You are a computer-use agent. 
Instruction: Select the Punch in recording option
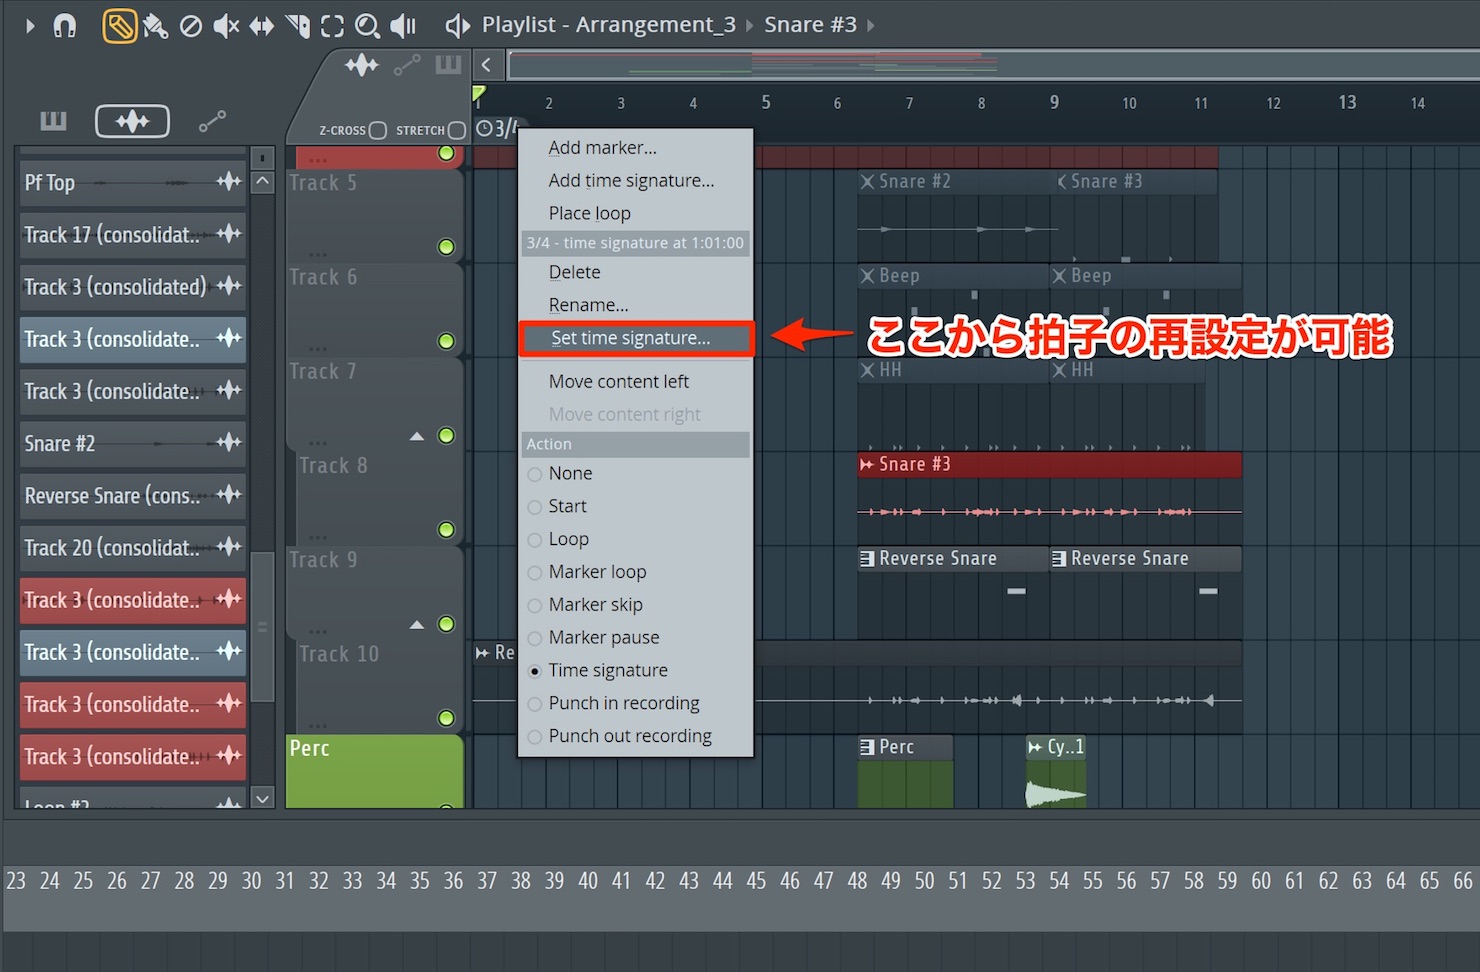click(x=535, y=704)
